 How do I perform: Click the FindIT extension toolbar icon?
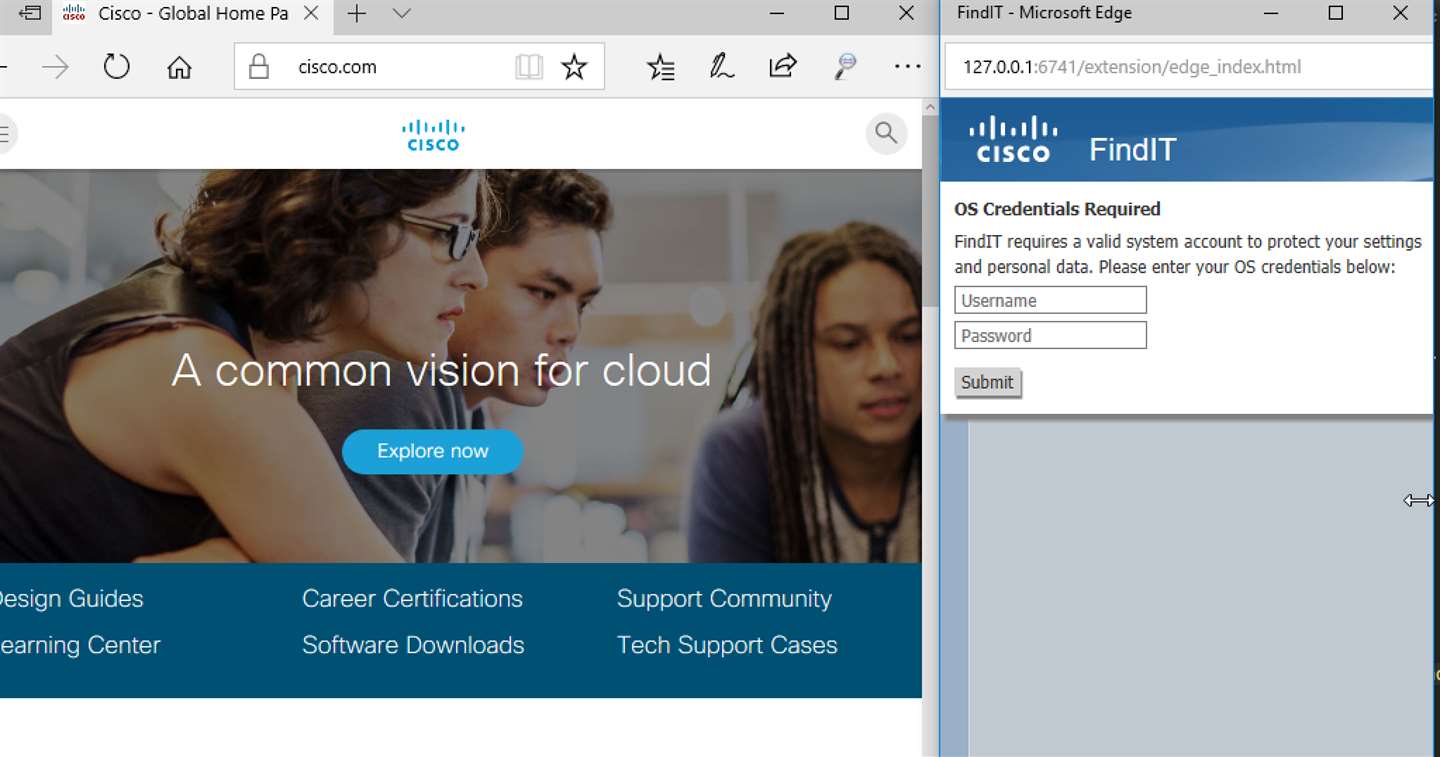coord(846,66)
